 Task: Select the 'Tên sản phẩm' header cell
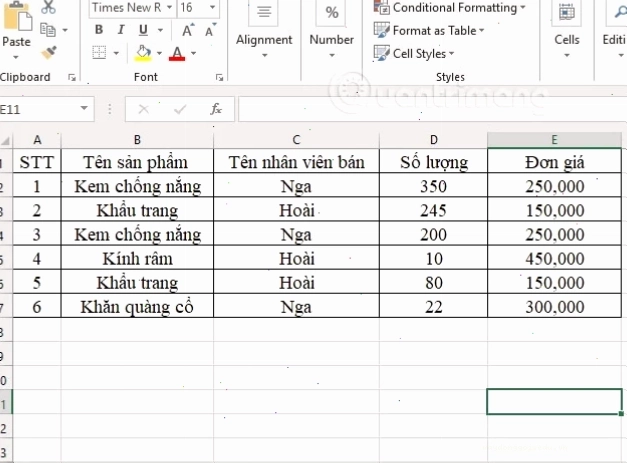137,161
